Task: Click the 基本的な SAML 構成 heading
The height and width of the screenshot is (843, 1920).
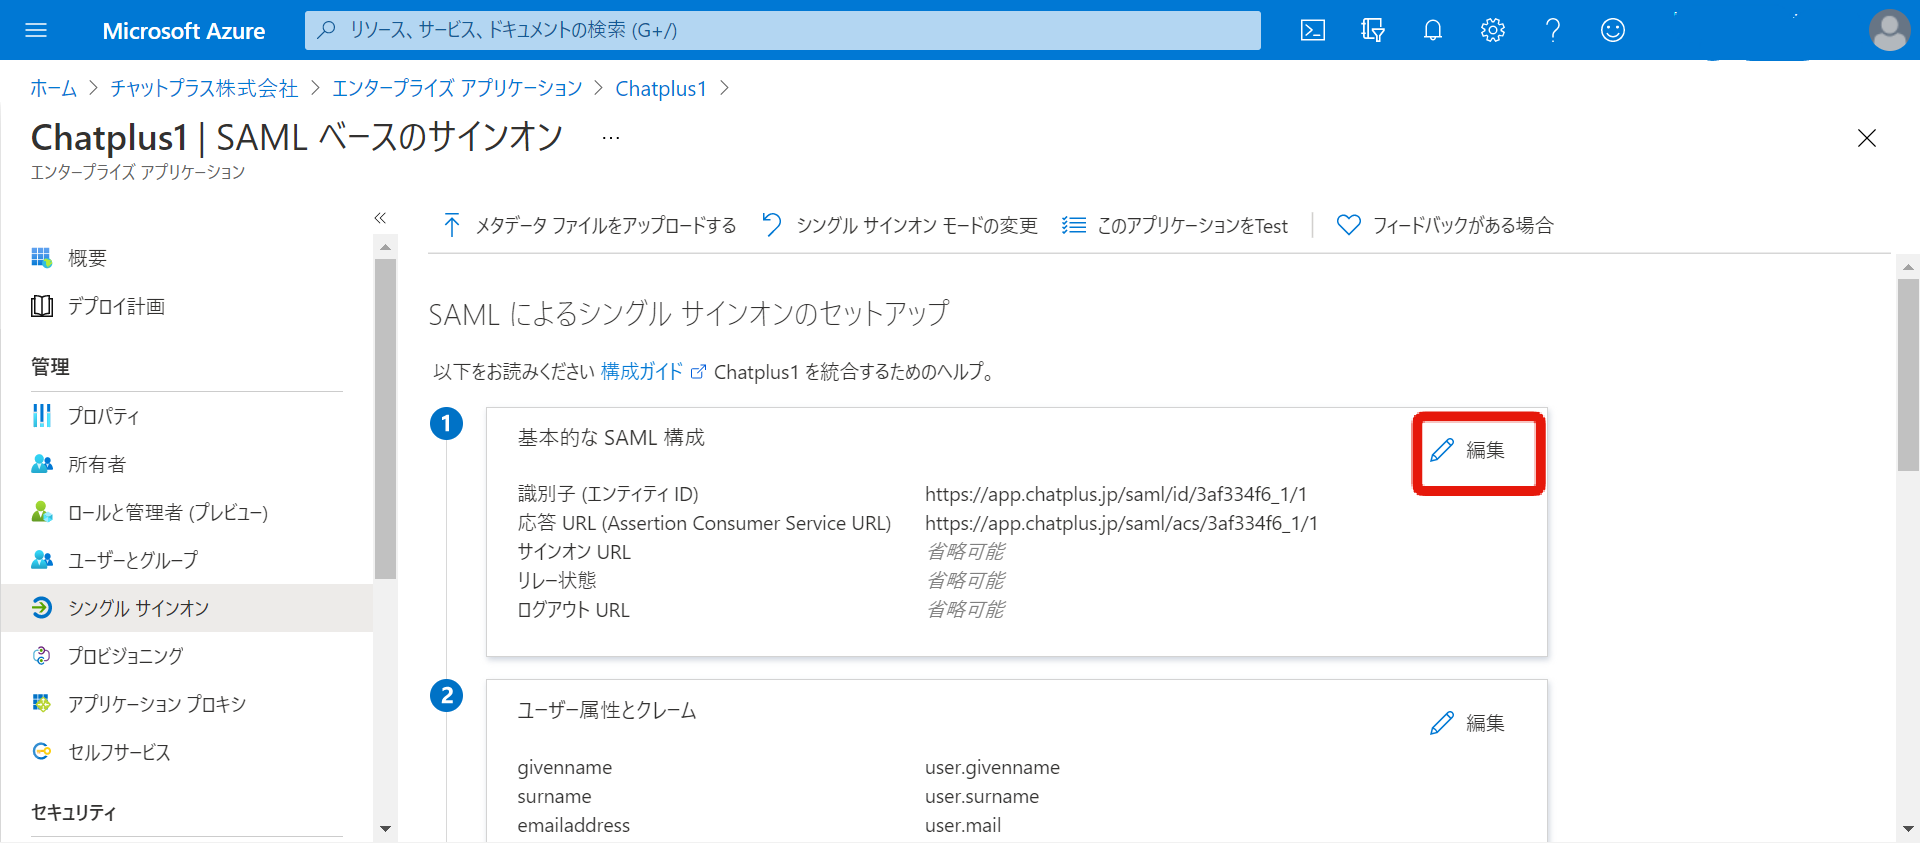Action: pos(611,438)
